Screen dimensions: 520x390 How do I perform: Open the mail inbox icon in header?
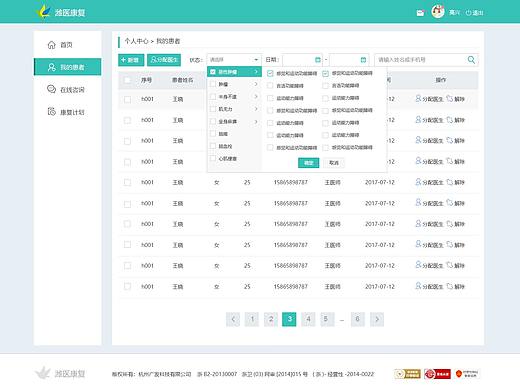[x=420, y=13]
